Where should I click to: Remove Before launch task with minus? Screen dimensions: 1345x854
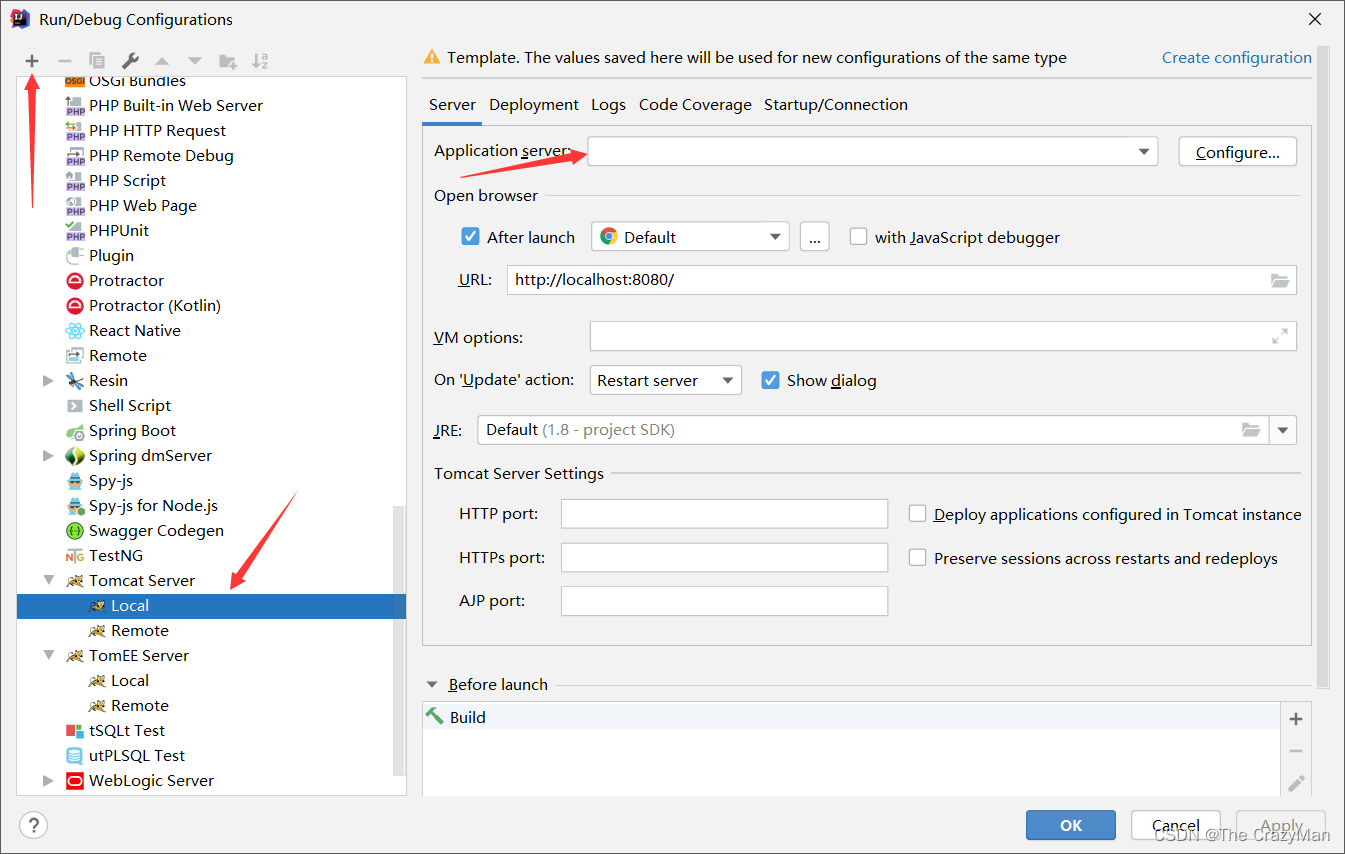(1296, 751)
